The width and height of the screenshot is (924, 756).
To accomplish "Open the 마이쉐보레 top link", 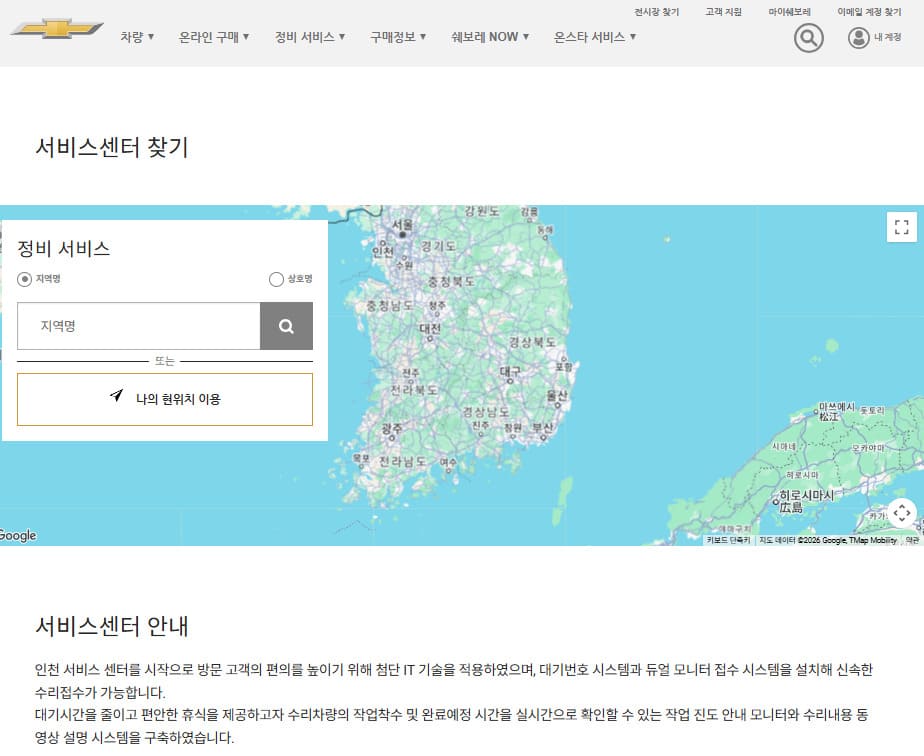I will (790, 12).
